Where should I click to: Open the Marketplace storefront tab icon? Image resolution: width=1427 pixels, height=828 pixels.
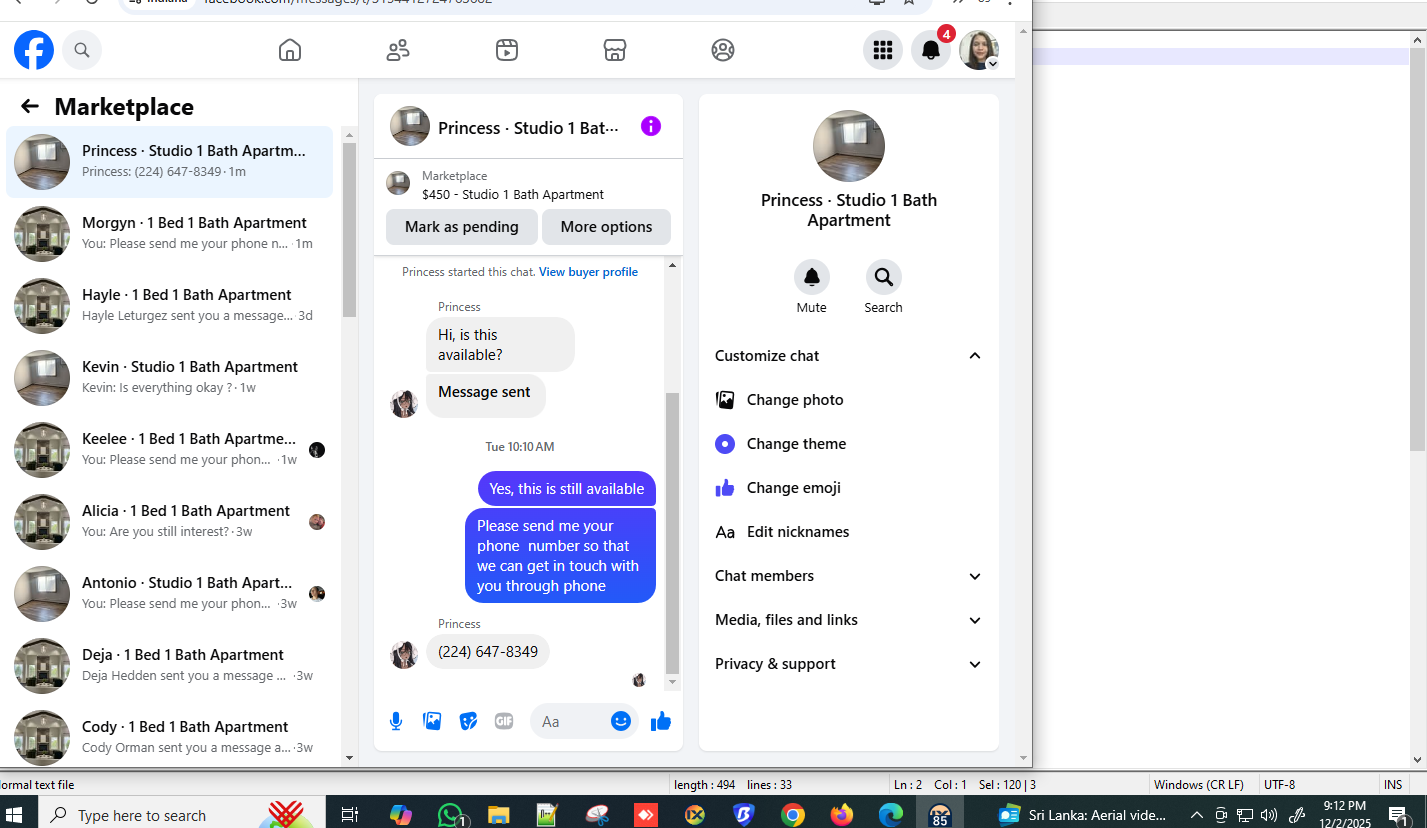click(x=615, y=50)
